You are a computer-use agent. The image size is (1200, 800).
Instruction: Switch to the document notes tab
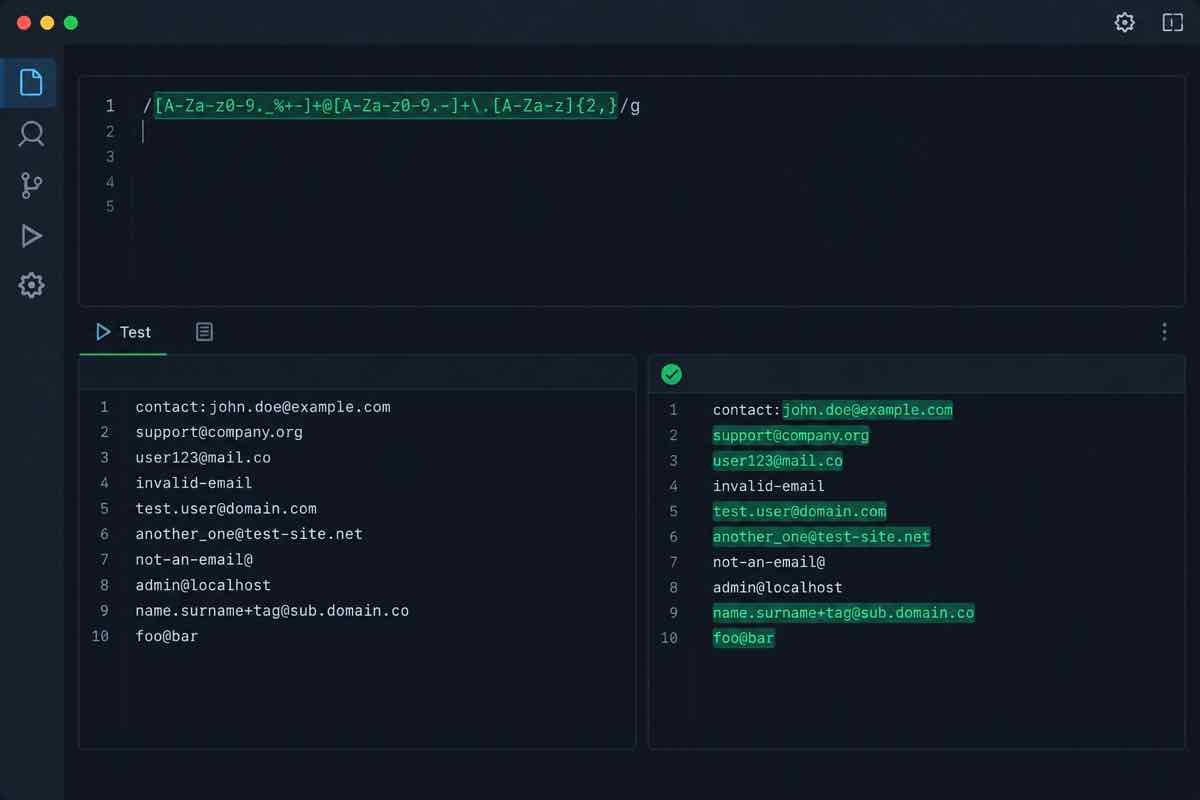click(x=204, y=332)
